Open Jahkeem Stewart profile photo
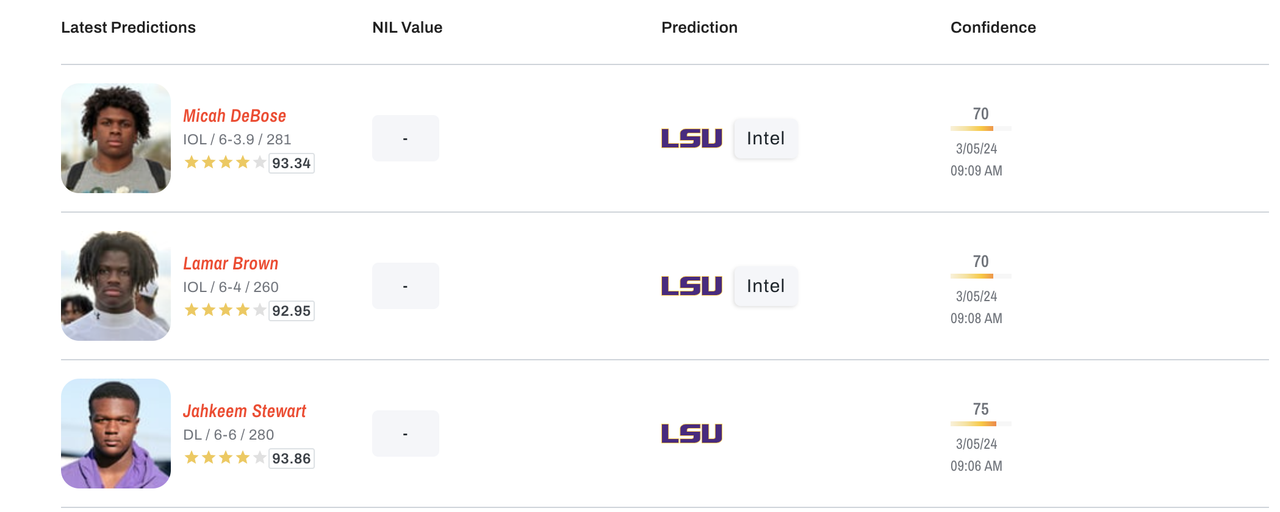This screenshot has width=1280, height=512. pos(116,433)
